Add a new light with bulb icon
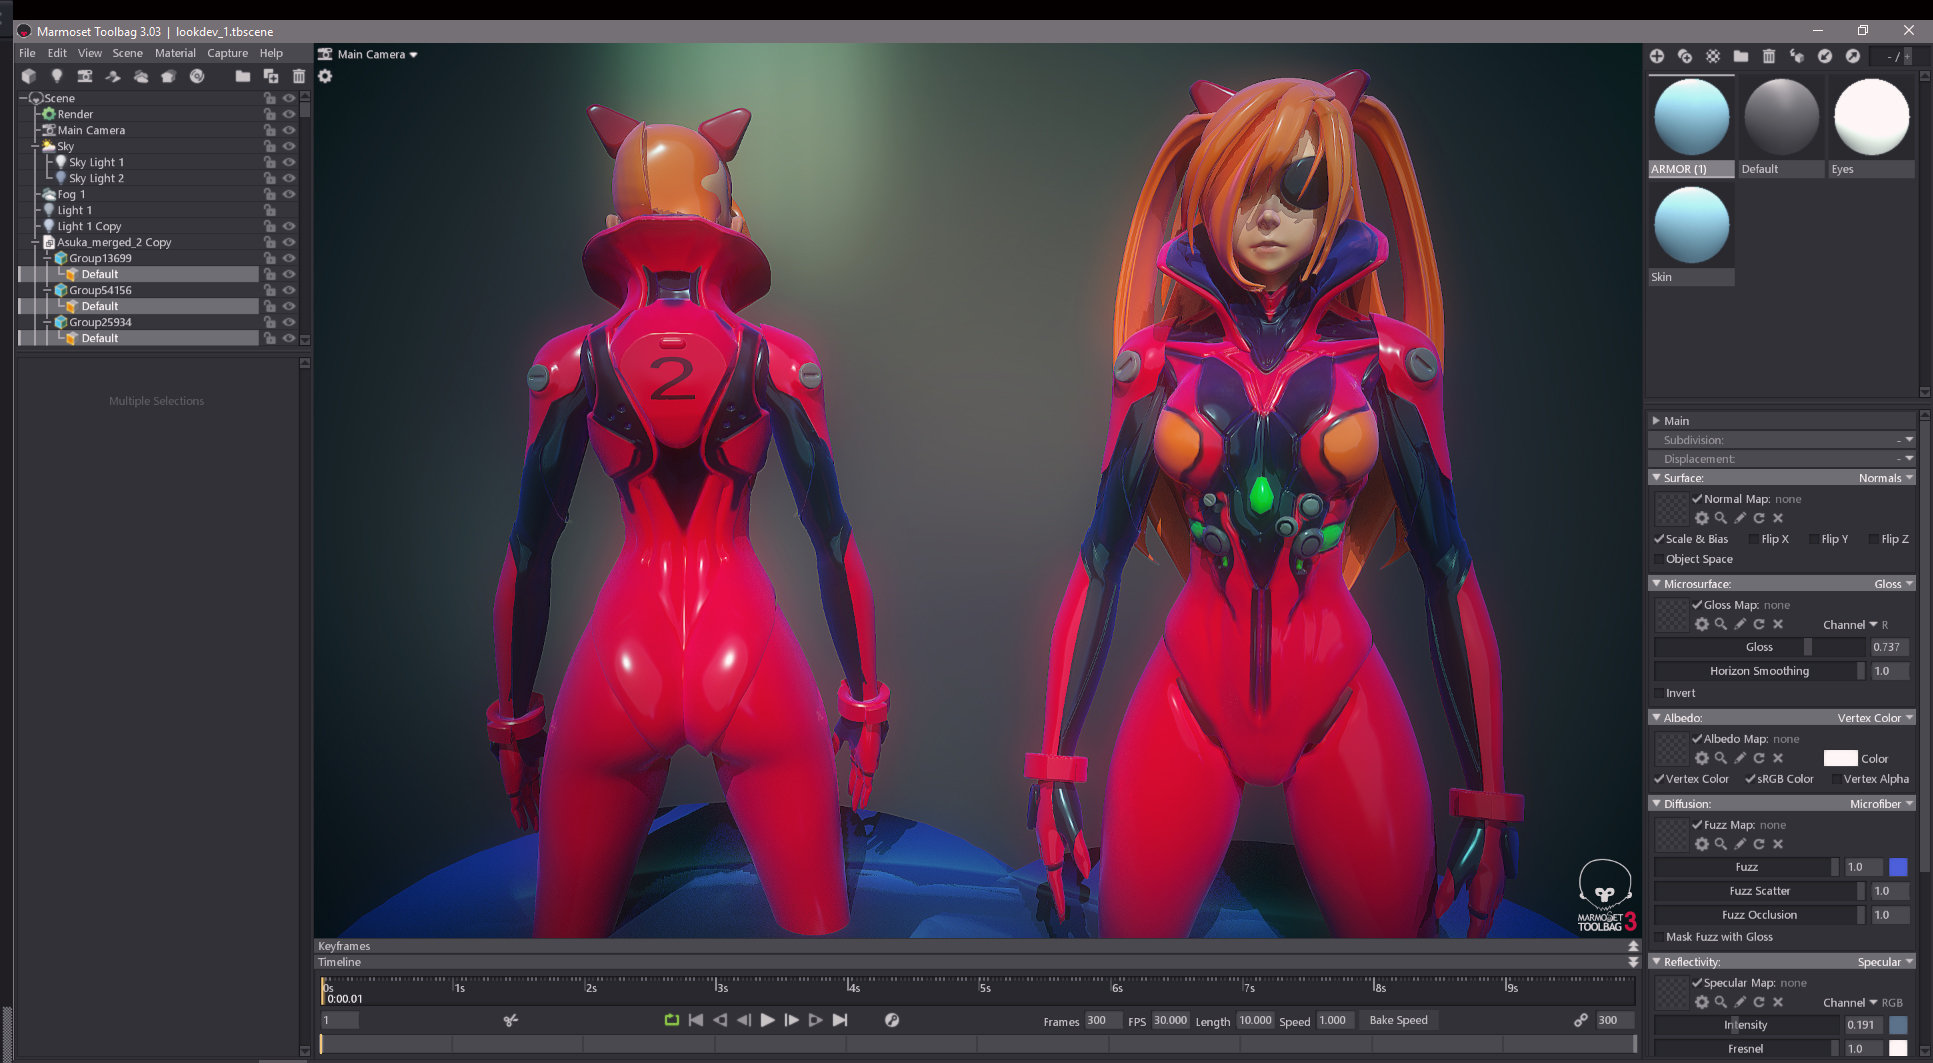This screenshot has height=1063, width=1933. click(x=57, y=76)
